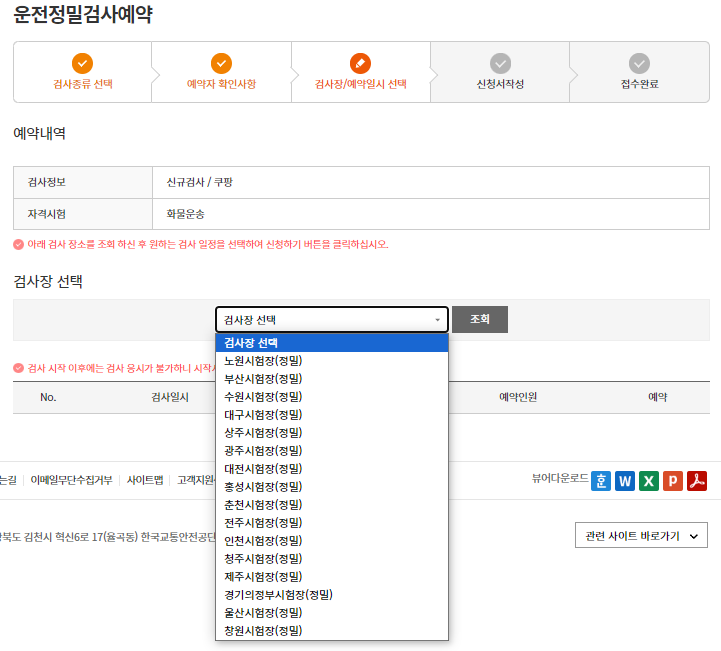Click the 신청서작성 step gray check icon
This screenshot has height=651, width=721.
500,63
